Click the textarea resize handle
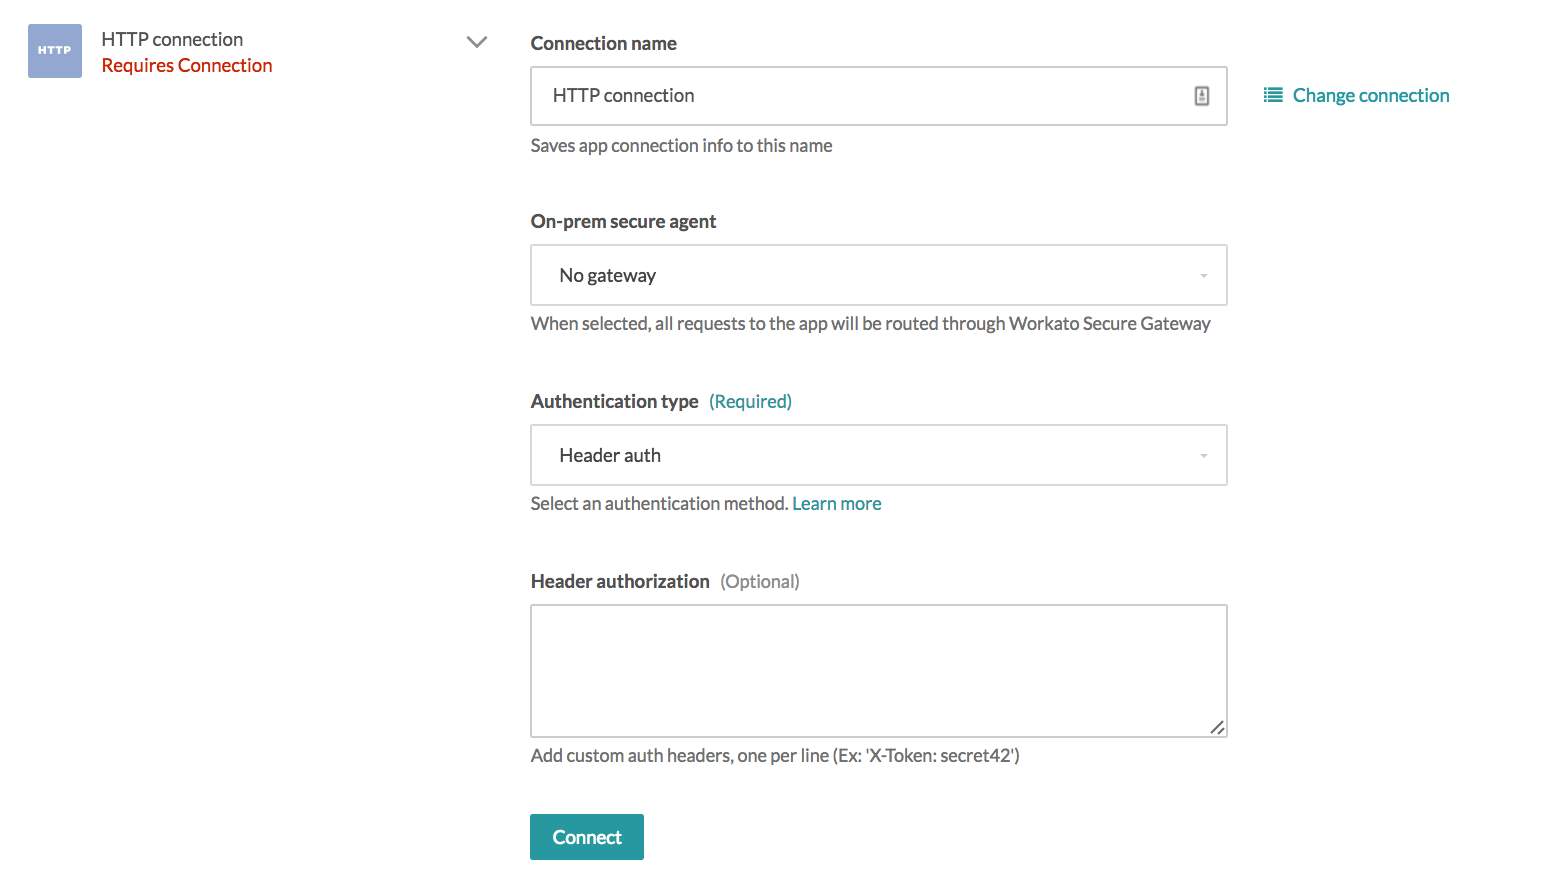1562x890 pixels. click(1218, 728)
